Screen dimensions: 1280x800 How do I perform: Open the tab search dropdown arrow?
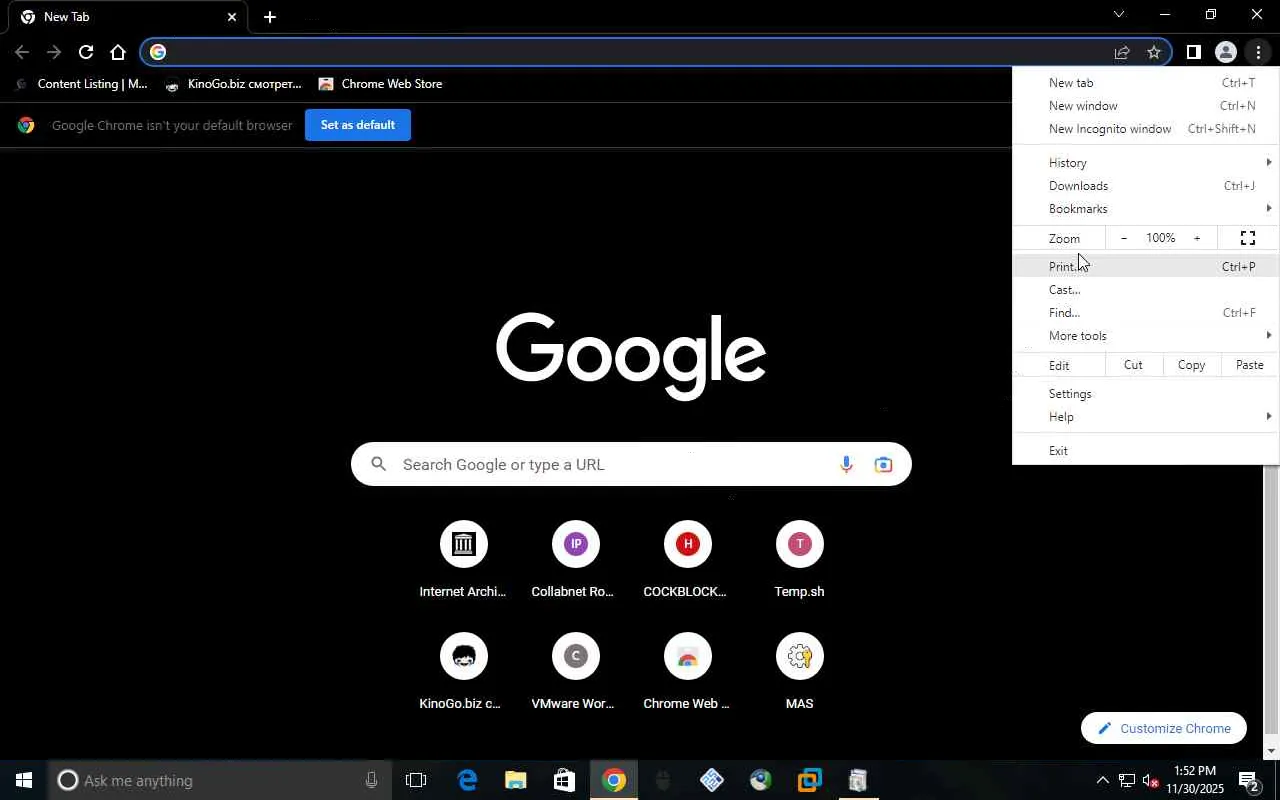[x=1119, y=14]
